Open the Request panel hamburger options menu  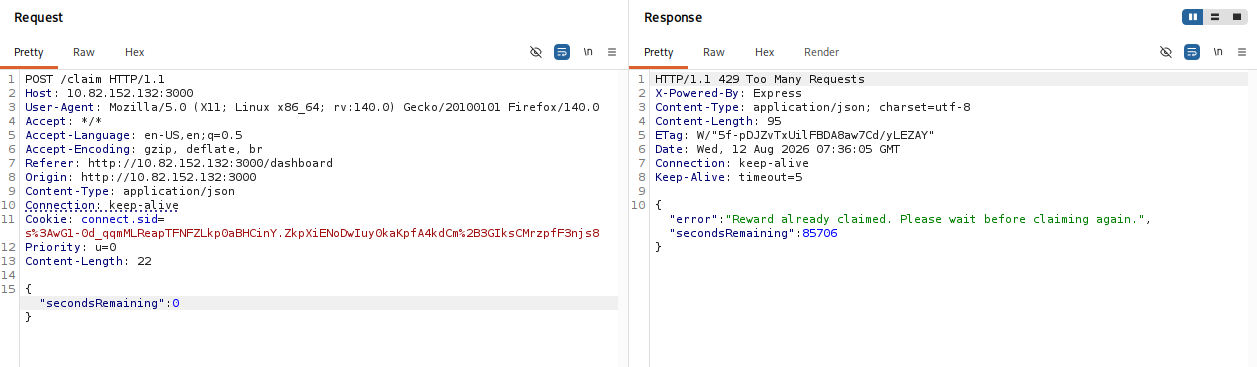coord(612,52)
